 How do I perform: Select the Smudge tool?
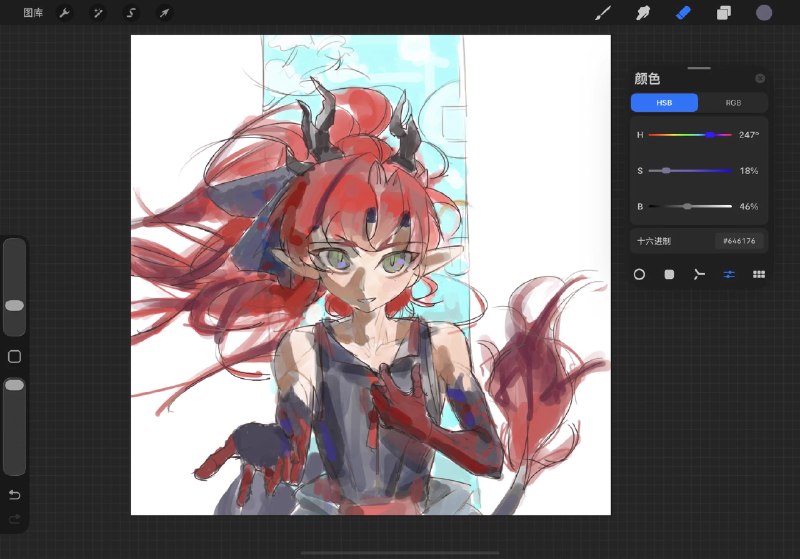click(643, 13)
